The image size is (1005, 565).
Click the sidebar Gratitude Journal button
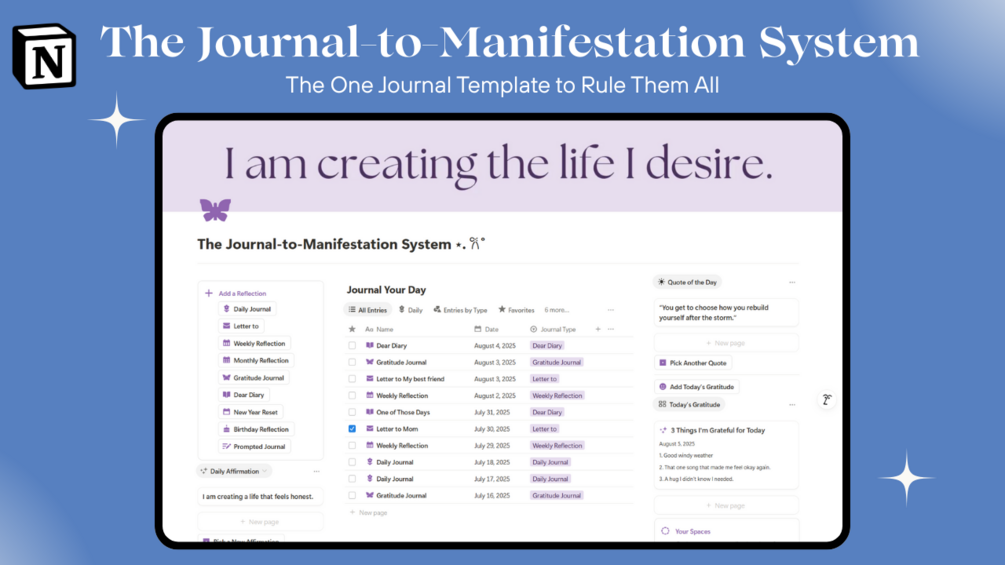(x=253, y=378)
